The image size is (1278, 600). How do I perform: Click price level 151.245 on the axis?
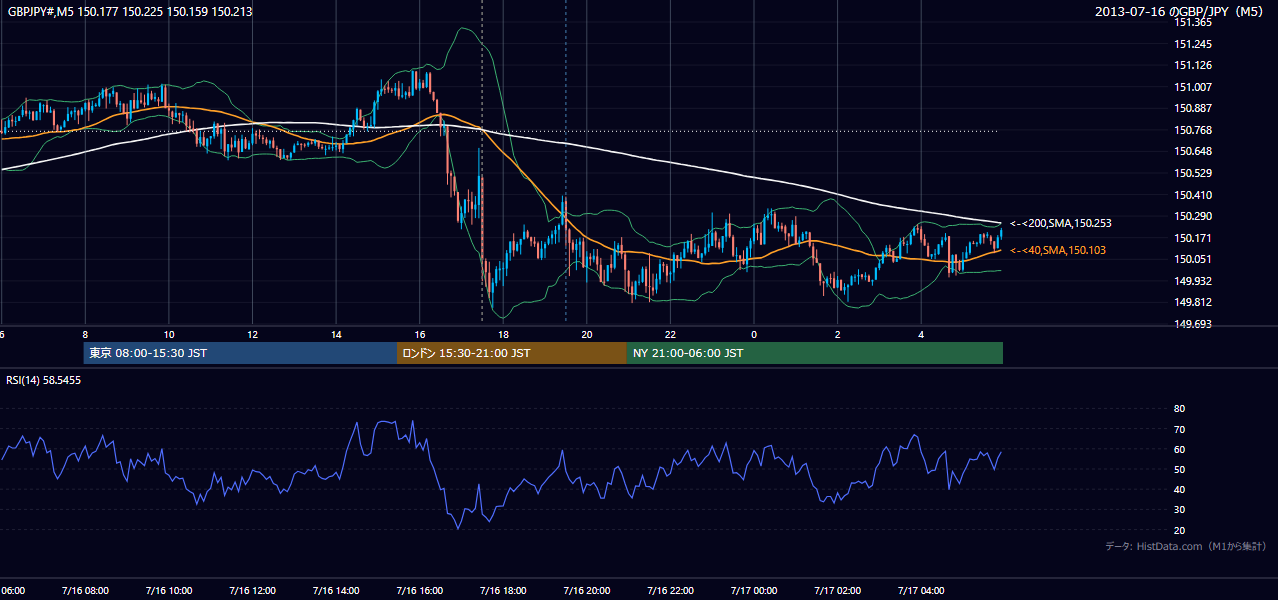click(x=1194, y=44)
